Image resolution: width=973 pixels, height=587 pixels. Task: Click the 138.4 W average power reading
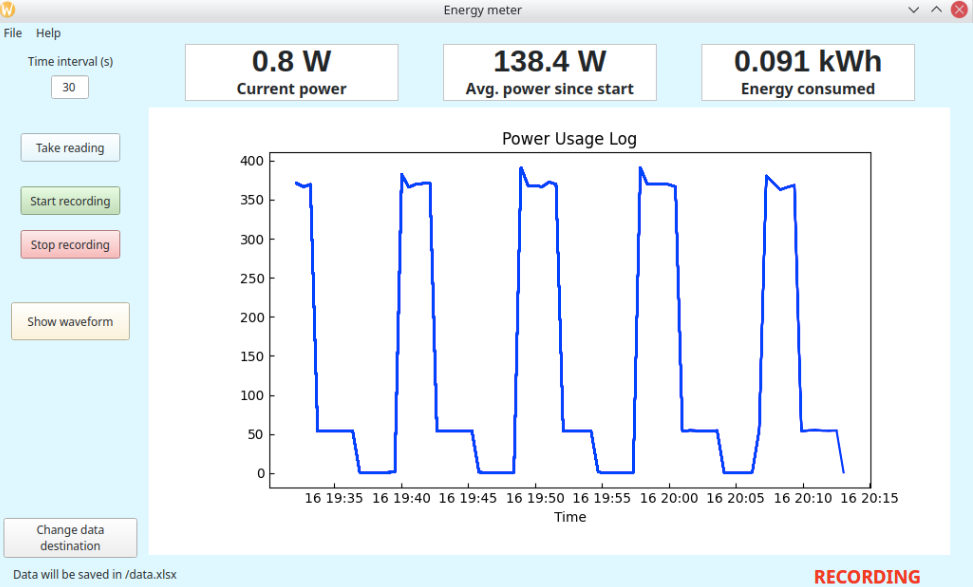coord(550,61)
